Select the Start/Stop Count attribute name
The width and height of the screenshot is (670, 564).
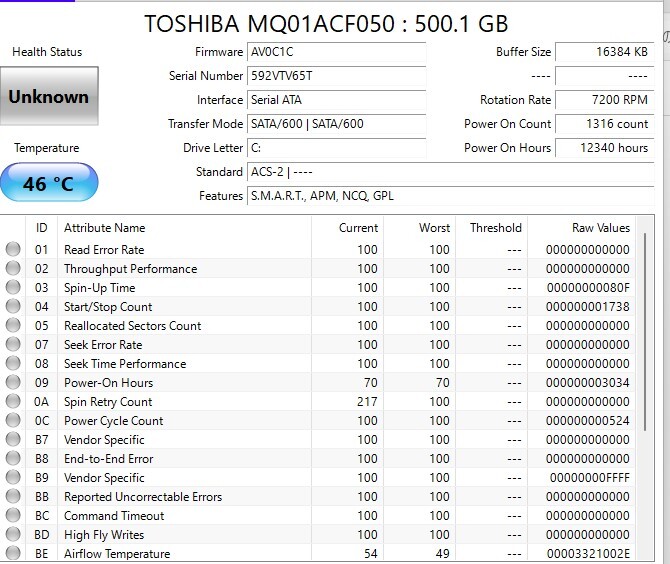(108, 307)
